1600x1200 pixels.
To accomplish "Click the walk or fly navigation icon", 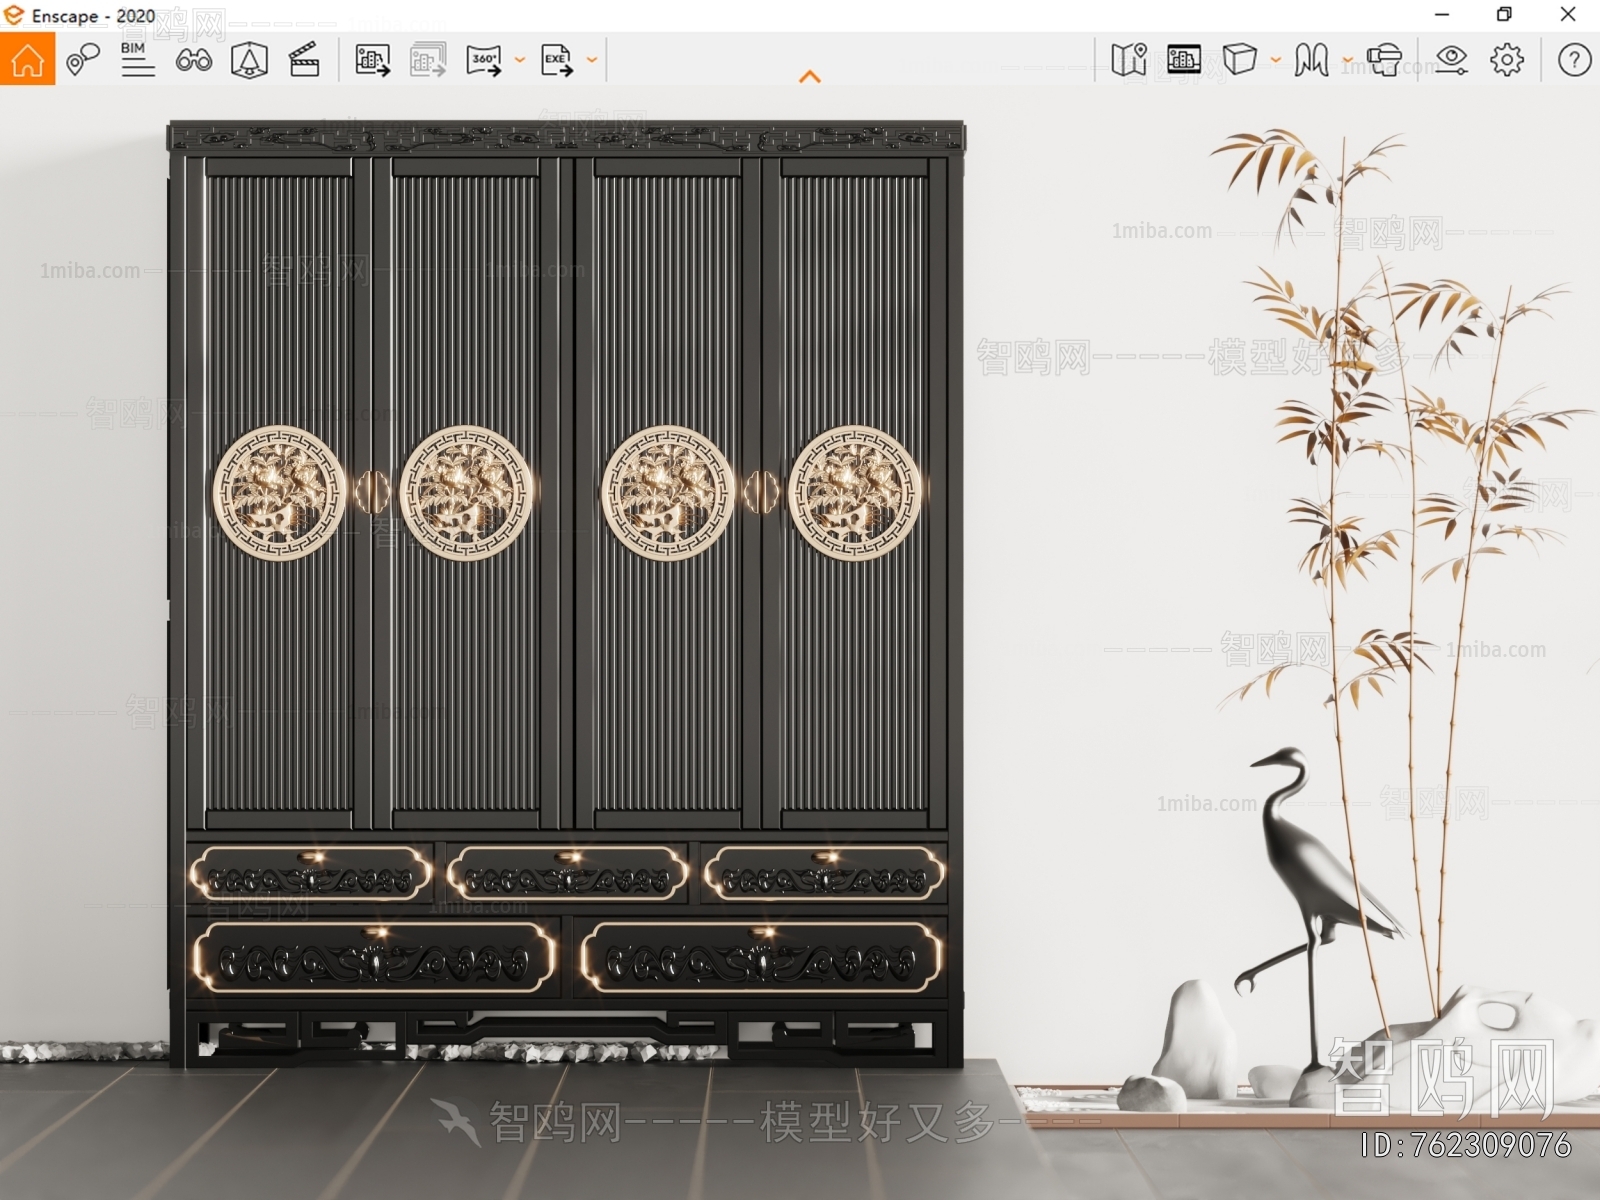I will tap(1311, 60).
